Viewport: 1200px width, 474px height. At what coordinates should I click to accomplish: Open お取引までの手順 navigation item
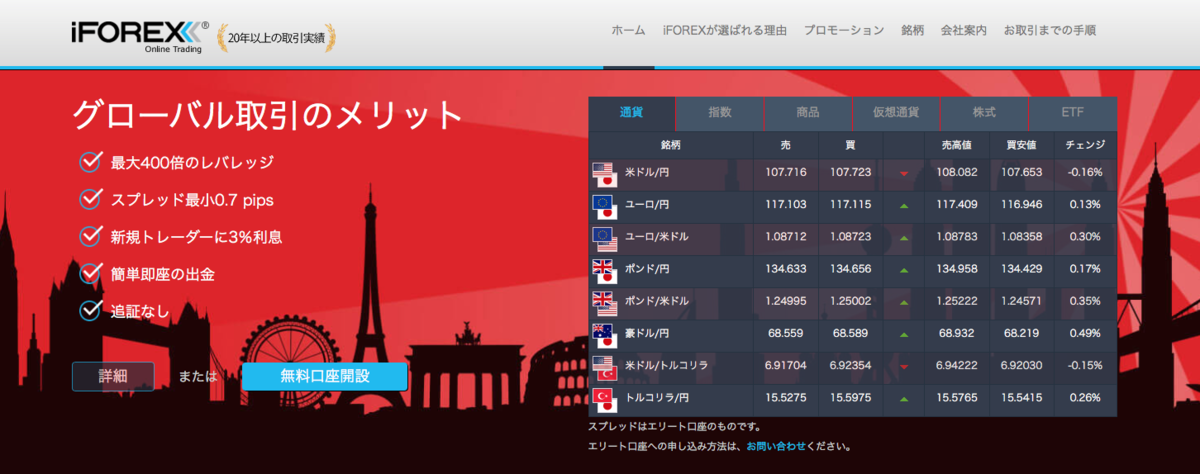(1050, 31)
